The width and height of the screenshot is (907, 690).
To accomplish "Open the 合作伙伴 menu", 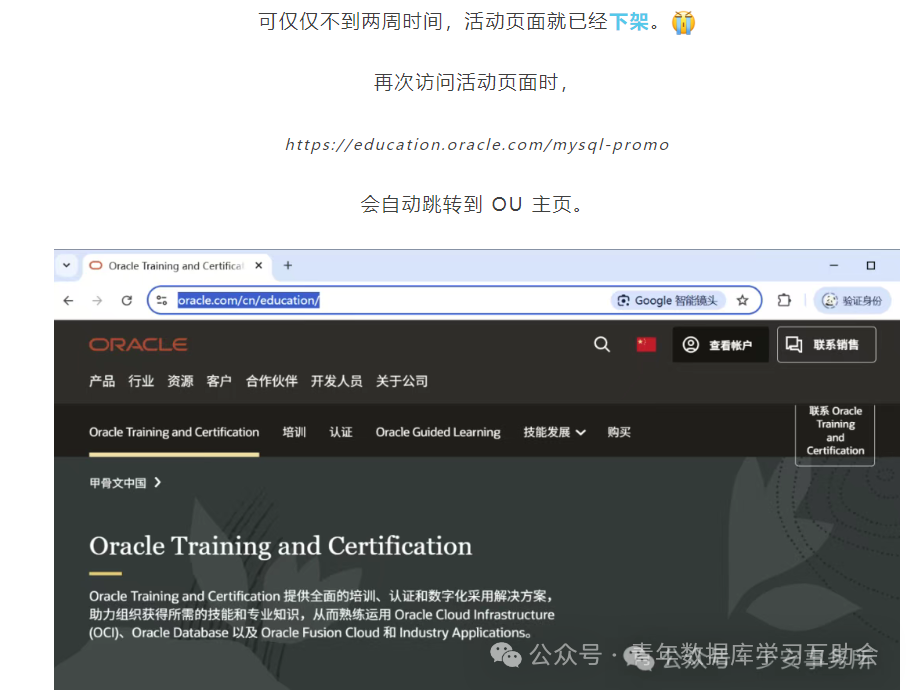I will (x=271, y=381).
